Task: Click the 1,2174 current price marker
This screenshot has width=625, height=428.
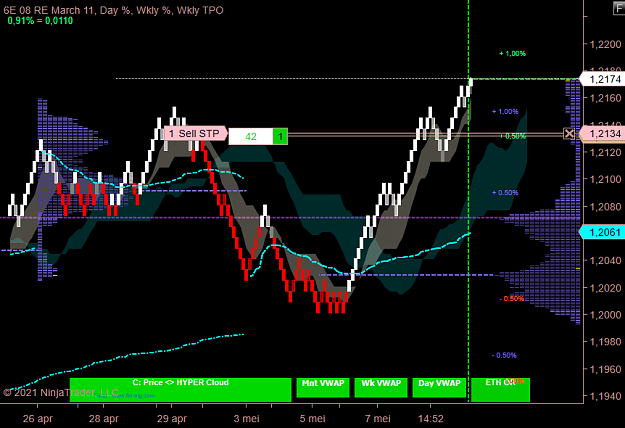Action: point(601,79)
